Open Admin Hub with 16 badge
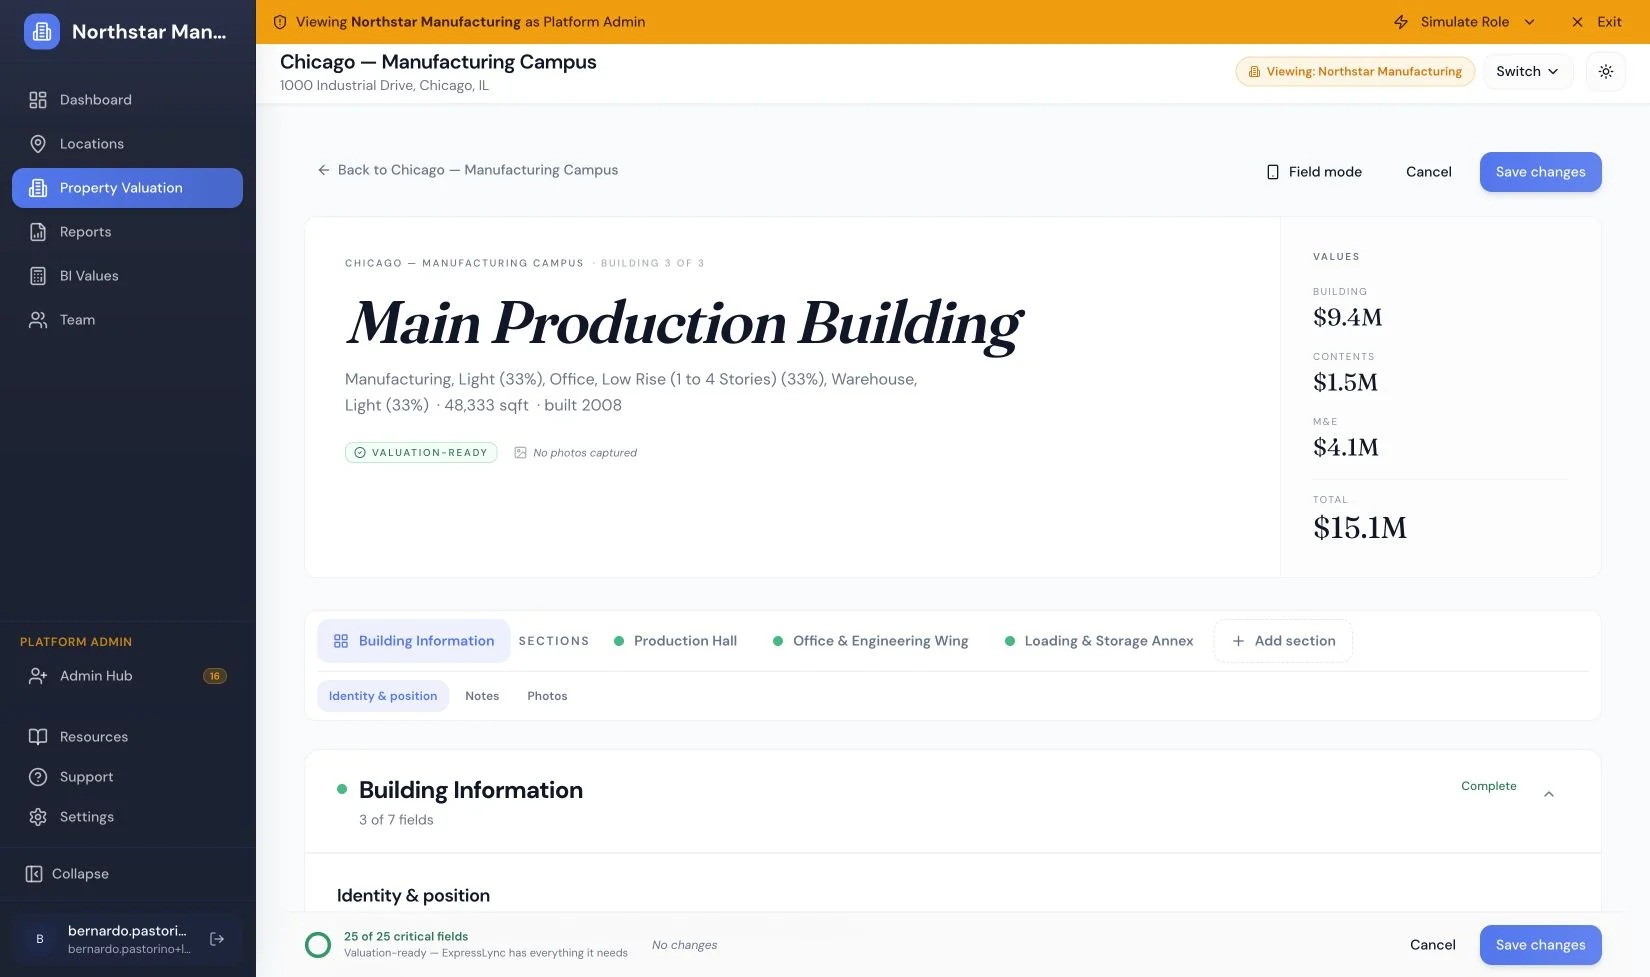This screenshot has width=1650, height=977. (x=127, y=676)
